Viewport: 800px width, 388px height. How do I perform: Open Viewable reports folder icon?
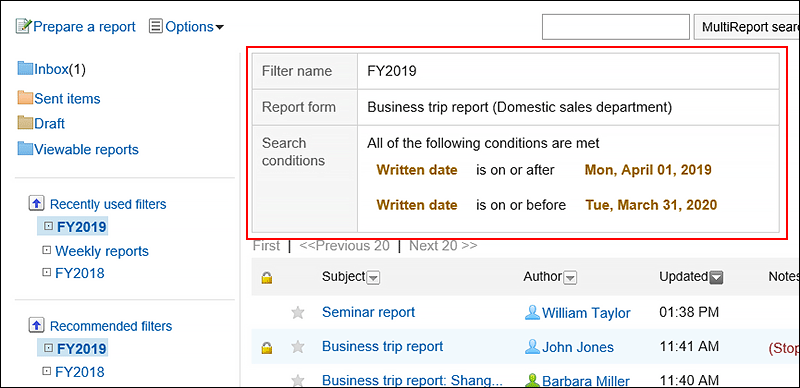tap(25, 149)
